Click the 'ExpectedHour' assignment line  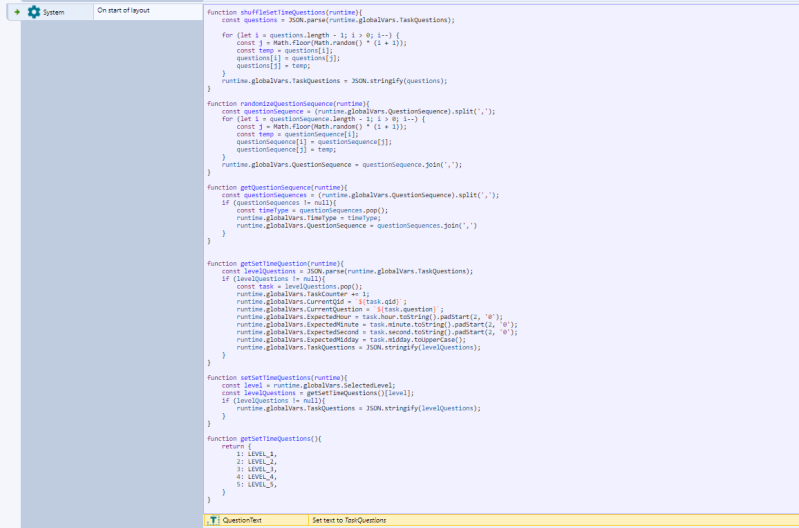(x=369, y=316)
